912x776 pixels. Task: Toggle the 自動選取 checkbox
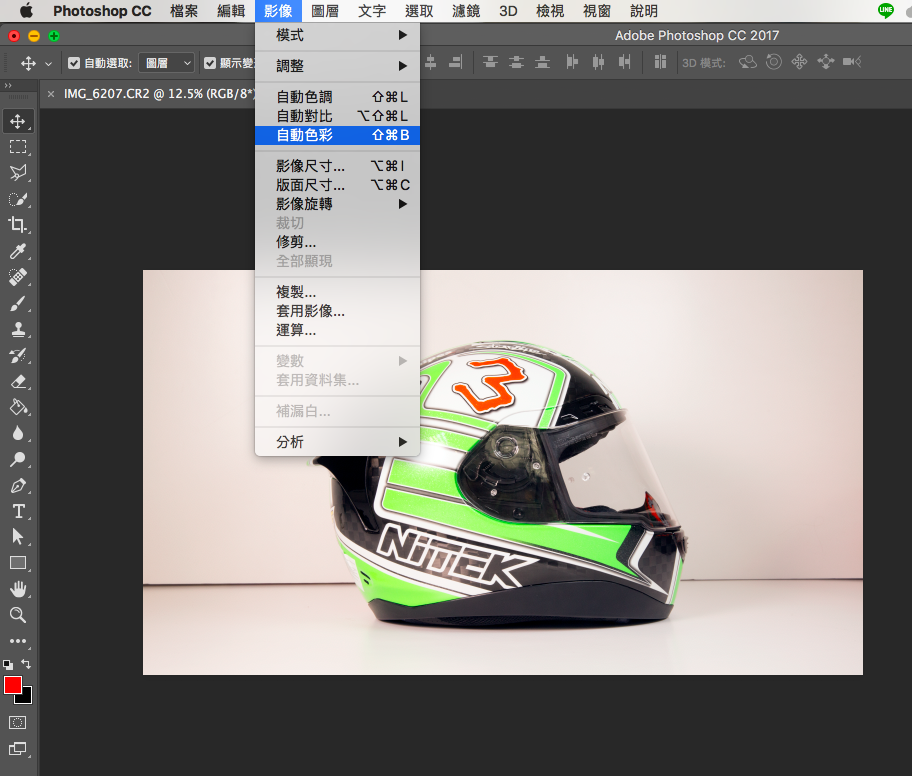74,63
